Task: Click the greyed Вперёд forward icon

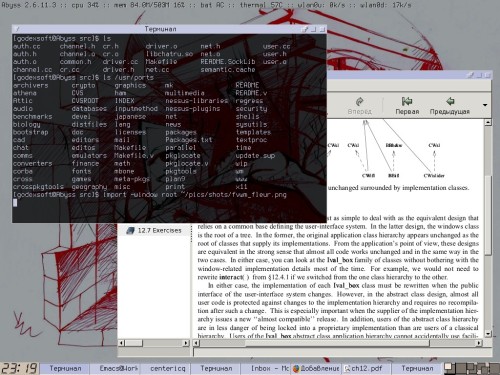Action: 359,101
